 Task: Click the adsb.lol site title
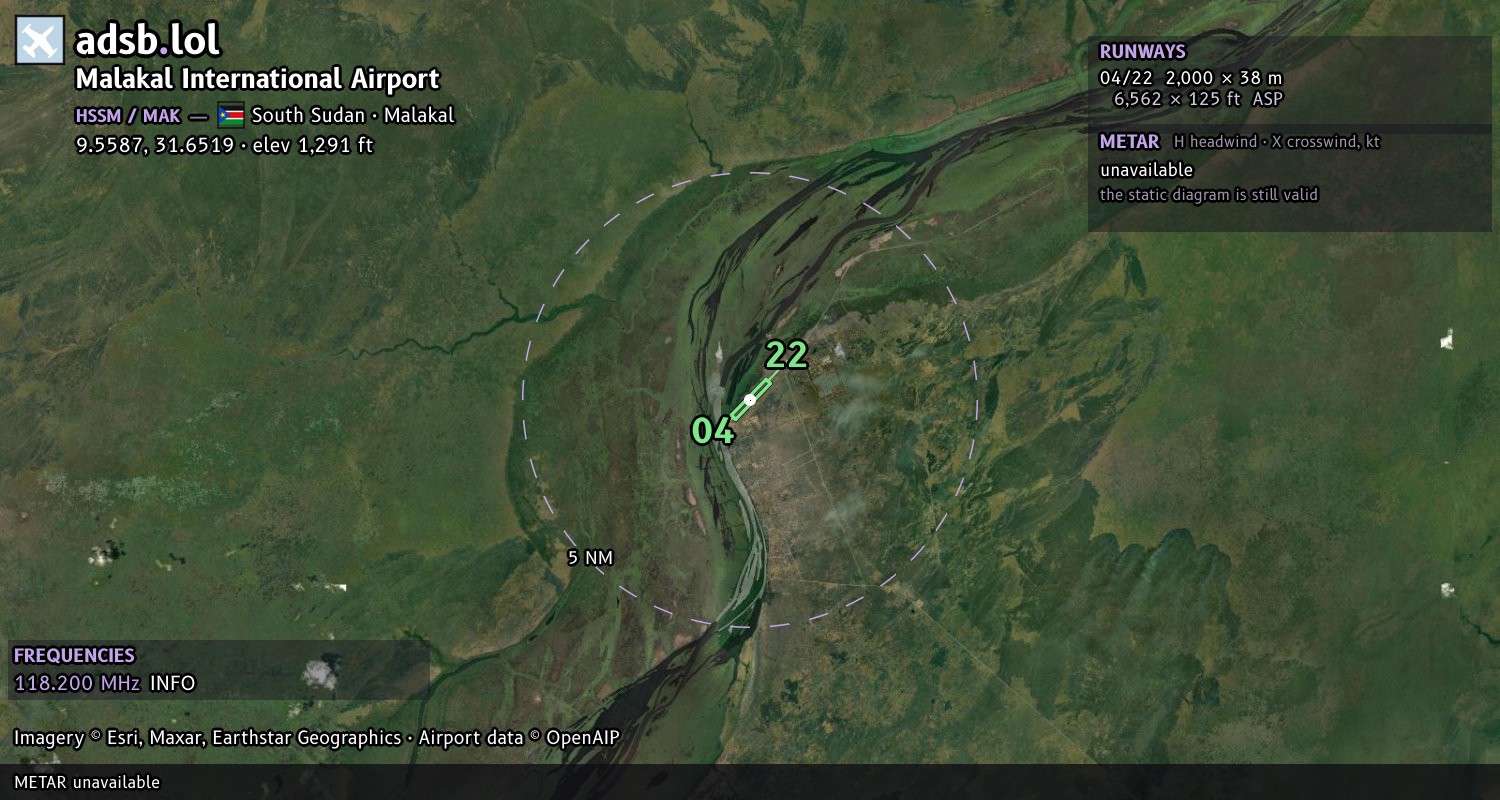(x=147, y=41)
